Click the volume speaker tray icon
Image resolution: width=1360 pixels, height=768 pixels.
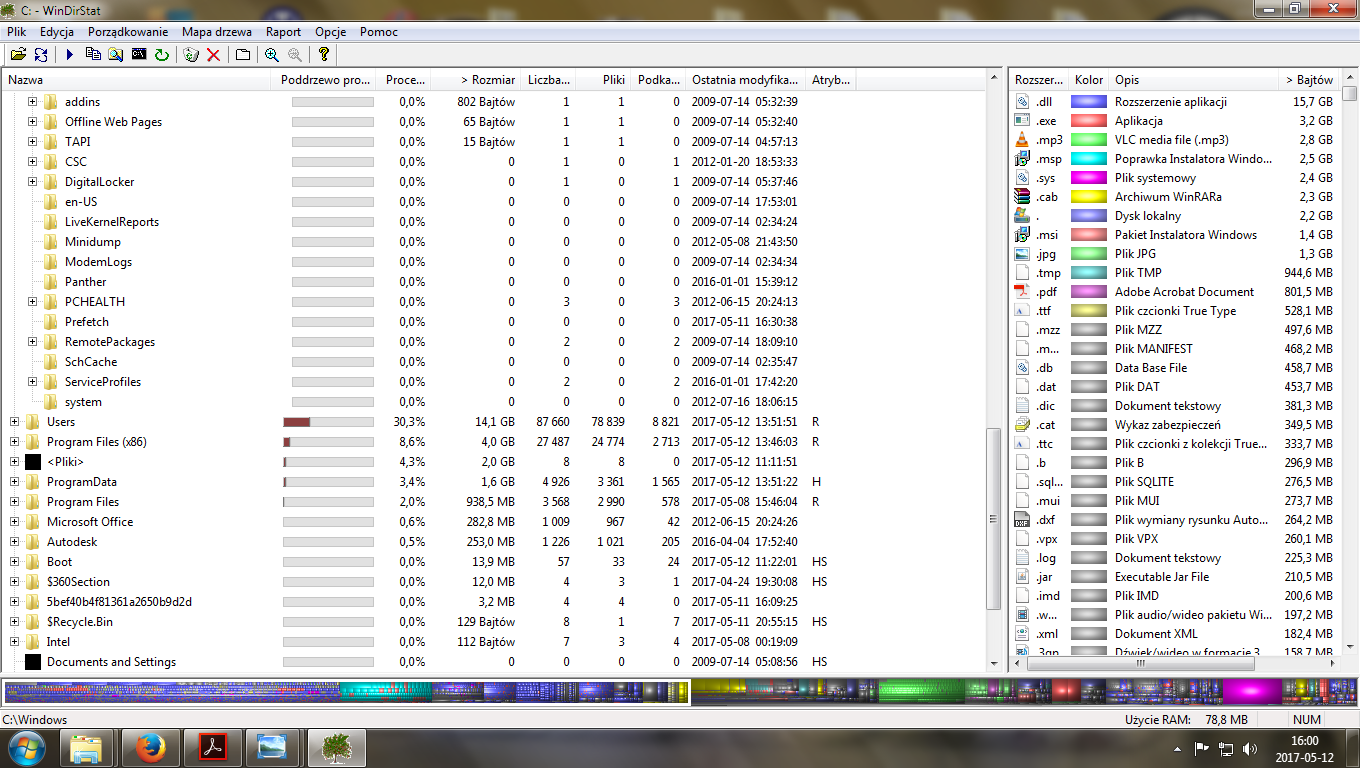point(1250,748)
